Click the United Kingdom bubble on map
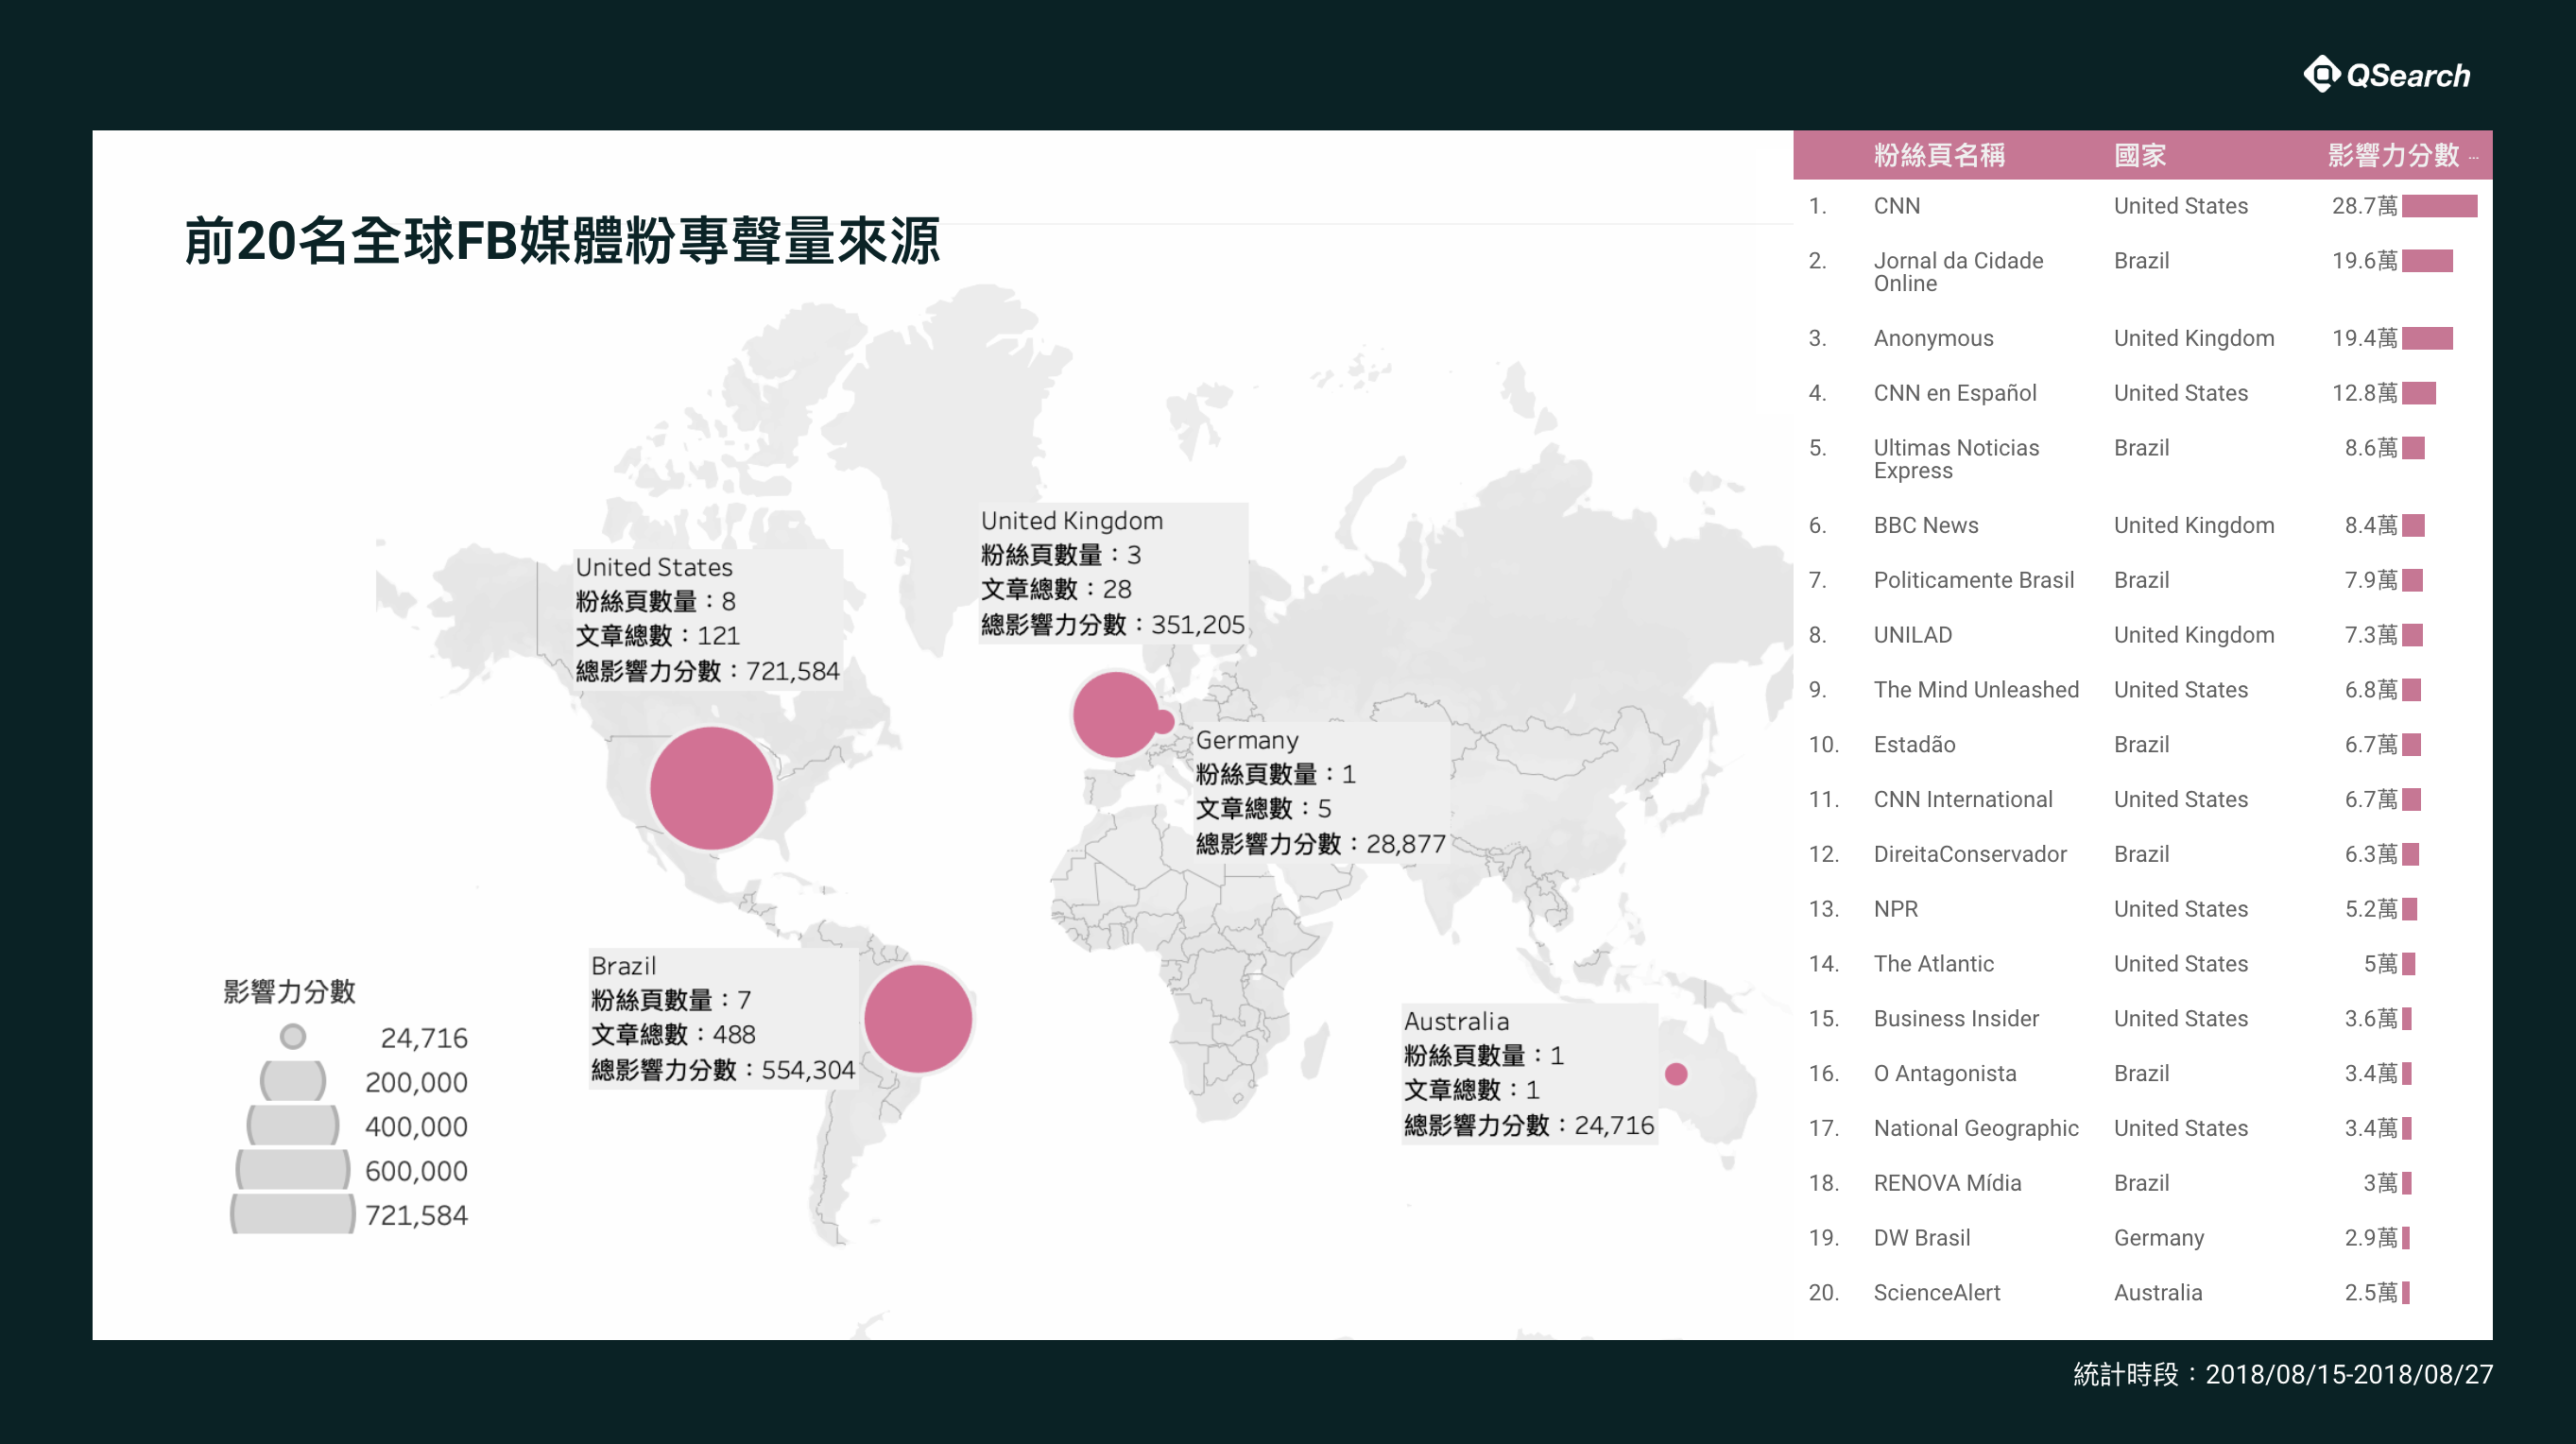The width and height of the screenshot is (2576, 1444). point(1113,714)
